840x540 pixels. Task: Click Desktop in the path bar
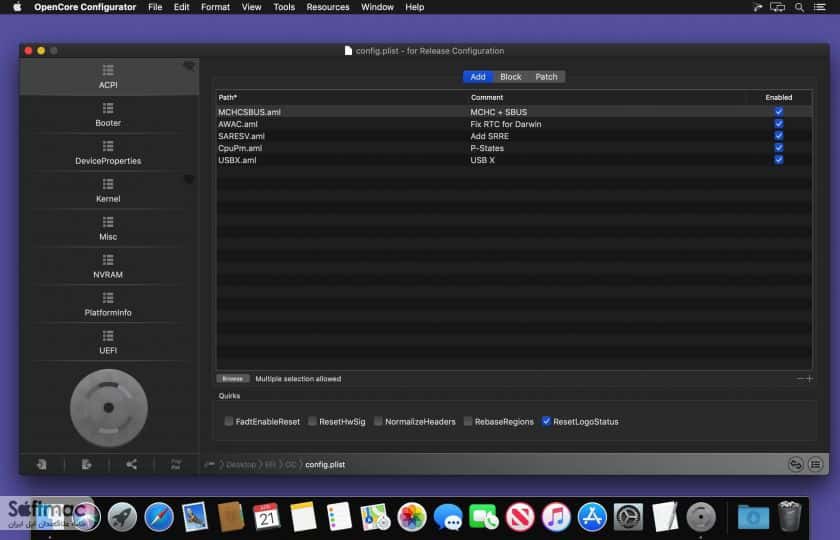click(241, 464)
